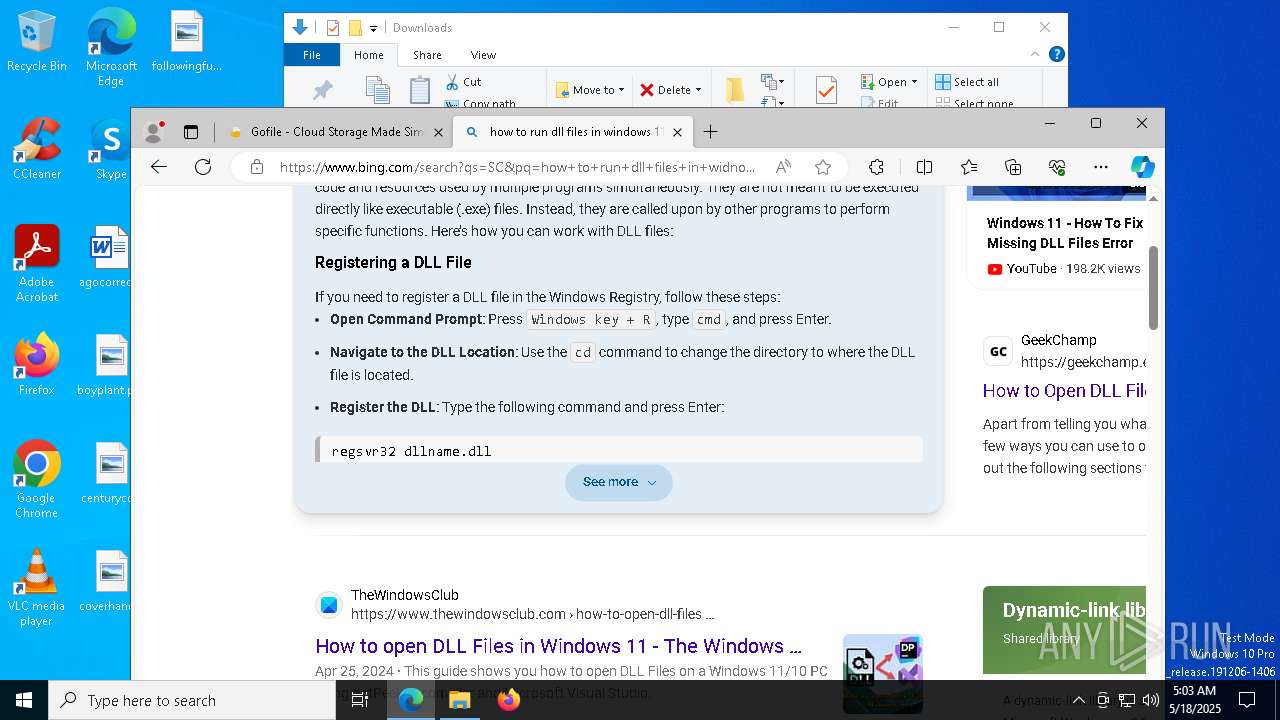Select Recycle Bin desktop icon
Image resolution: width=1280 pixels, height=720 pixels.
(37, 42)
